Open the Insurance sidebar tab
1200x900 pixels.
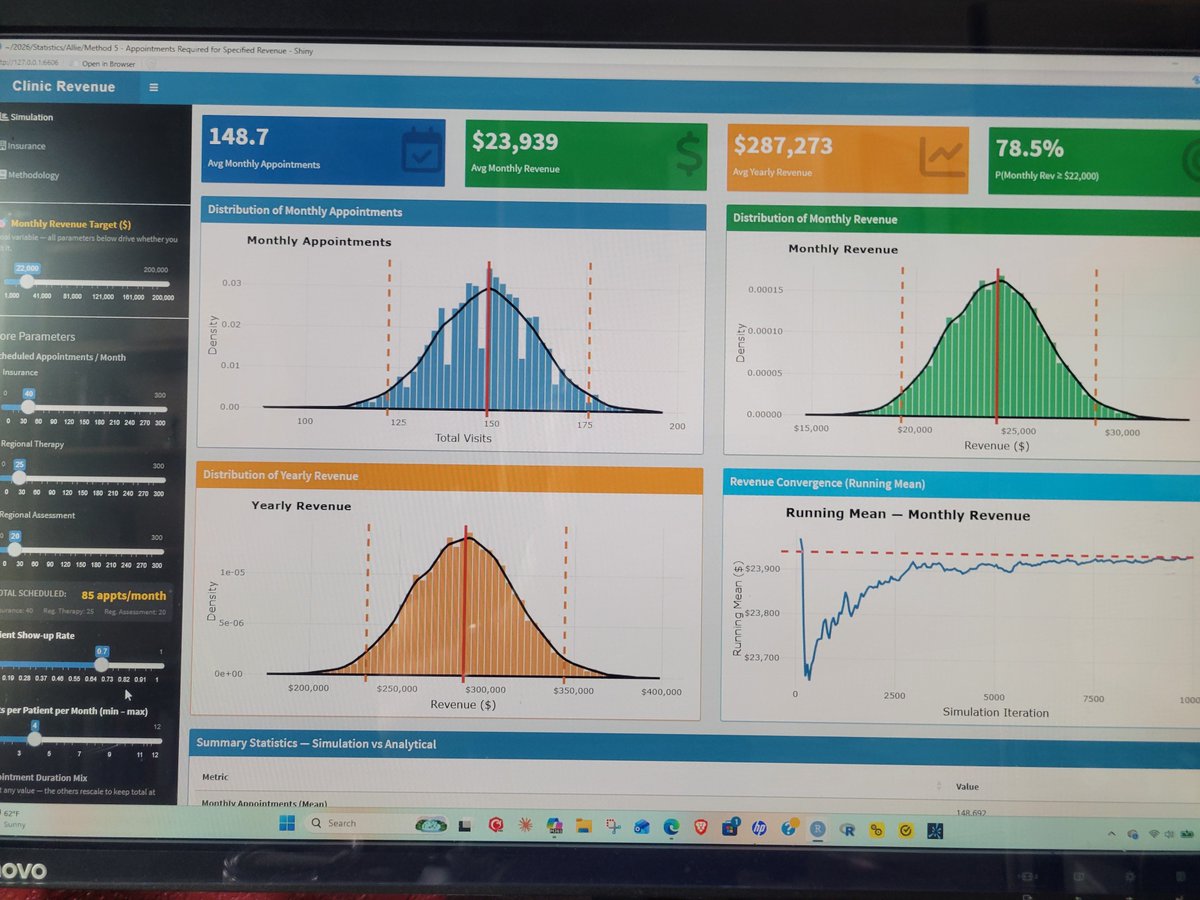pyautogui.click(x=24, y=146)
